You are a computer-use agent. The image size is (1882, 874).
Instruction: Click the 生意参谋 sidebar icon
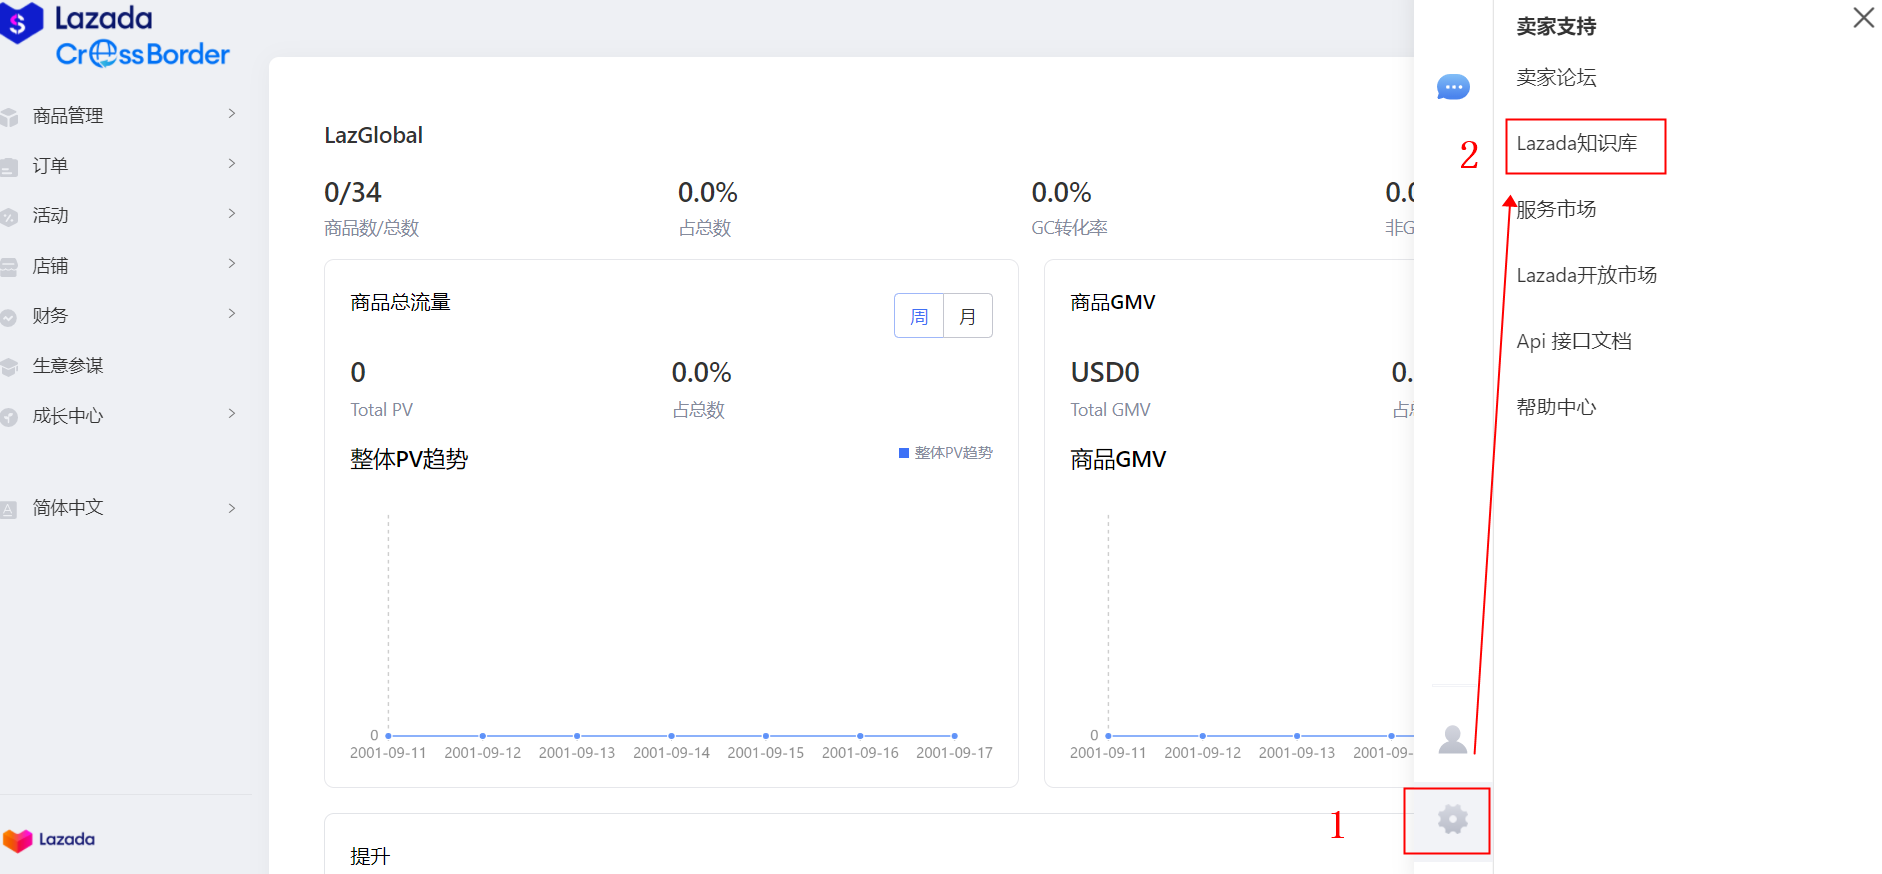coord(9,367)
